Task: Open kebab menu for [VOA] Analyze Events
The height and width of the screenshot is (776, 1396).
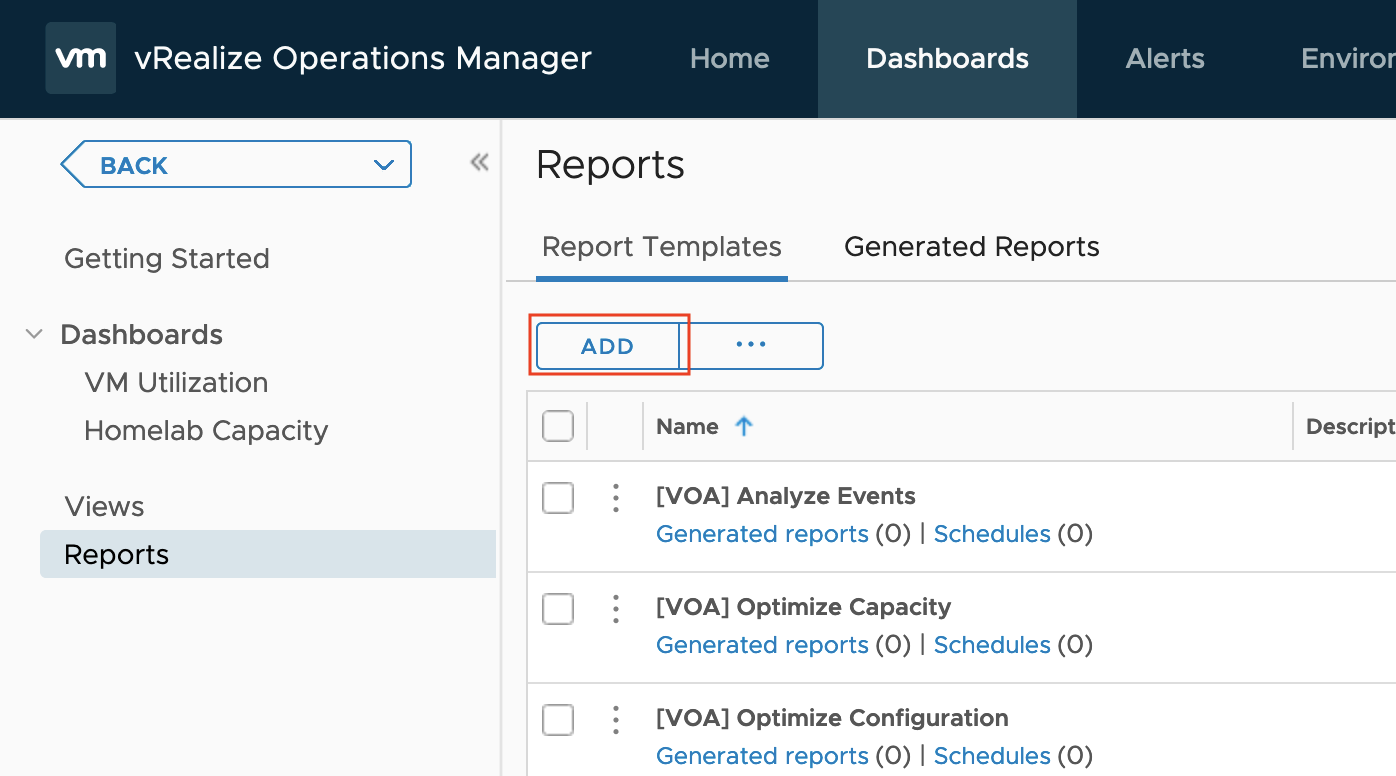Action: pyautogui.click(x=616, y=497)
